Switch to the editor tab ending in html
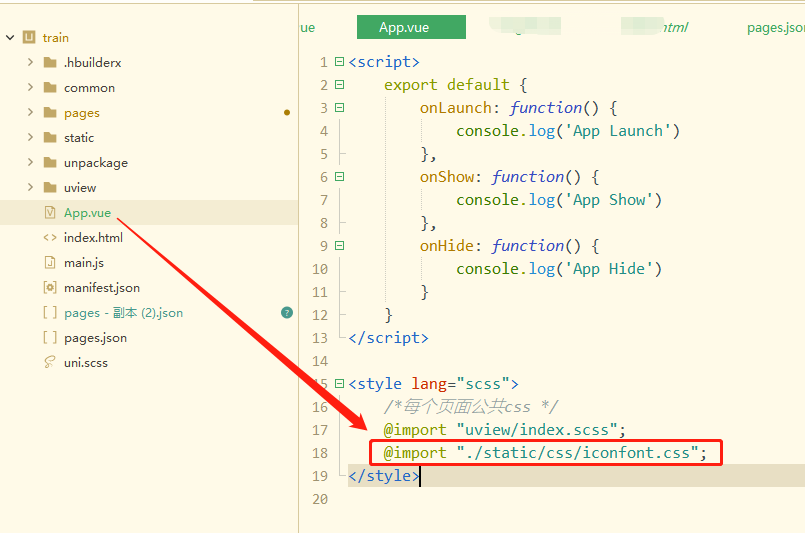This screenshot has width=805, height=533. pyautogui.click(x=656, y=27)
